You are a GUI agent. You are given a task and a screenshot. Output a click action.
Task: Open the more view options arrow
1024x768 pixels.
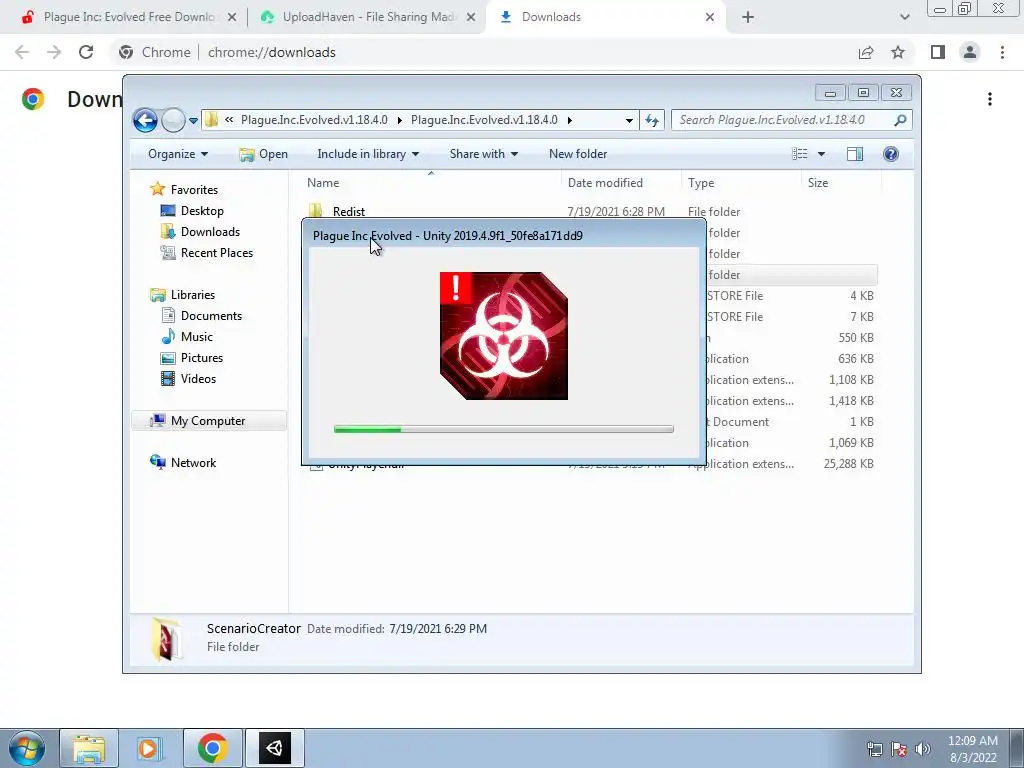[x=822, y=154]
